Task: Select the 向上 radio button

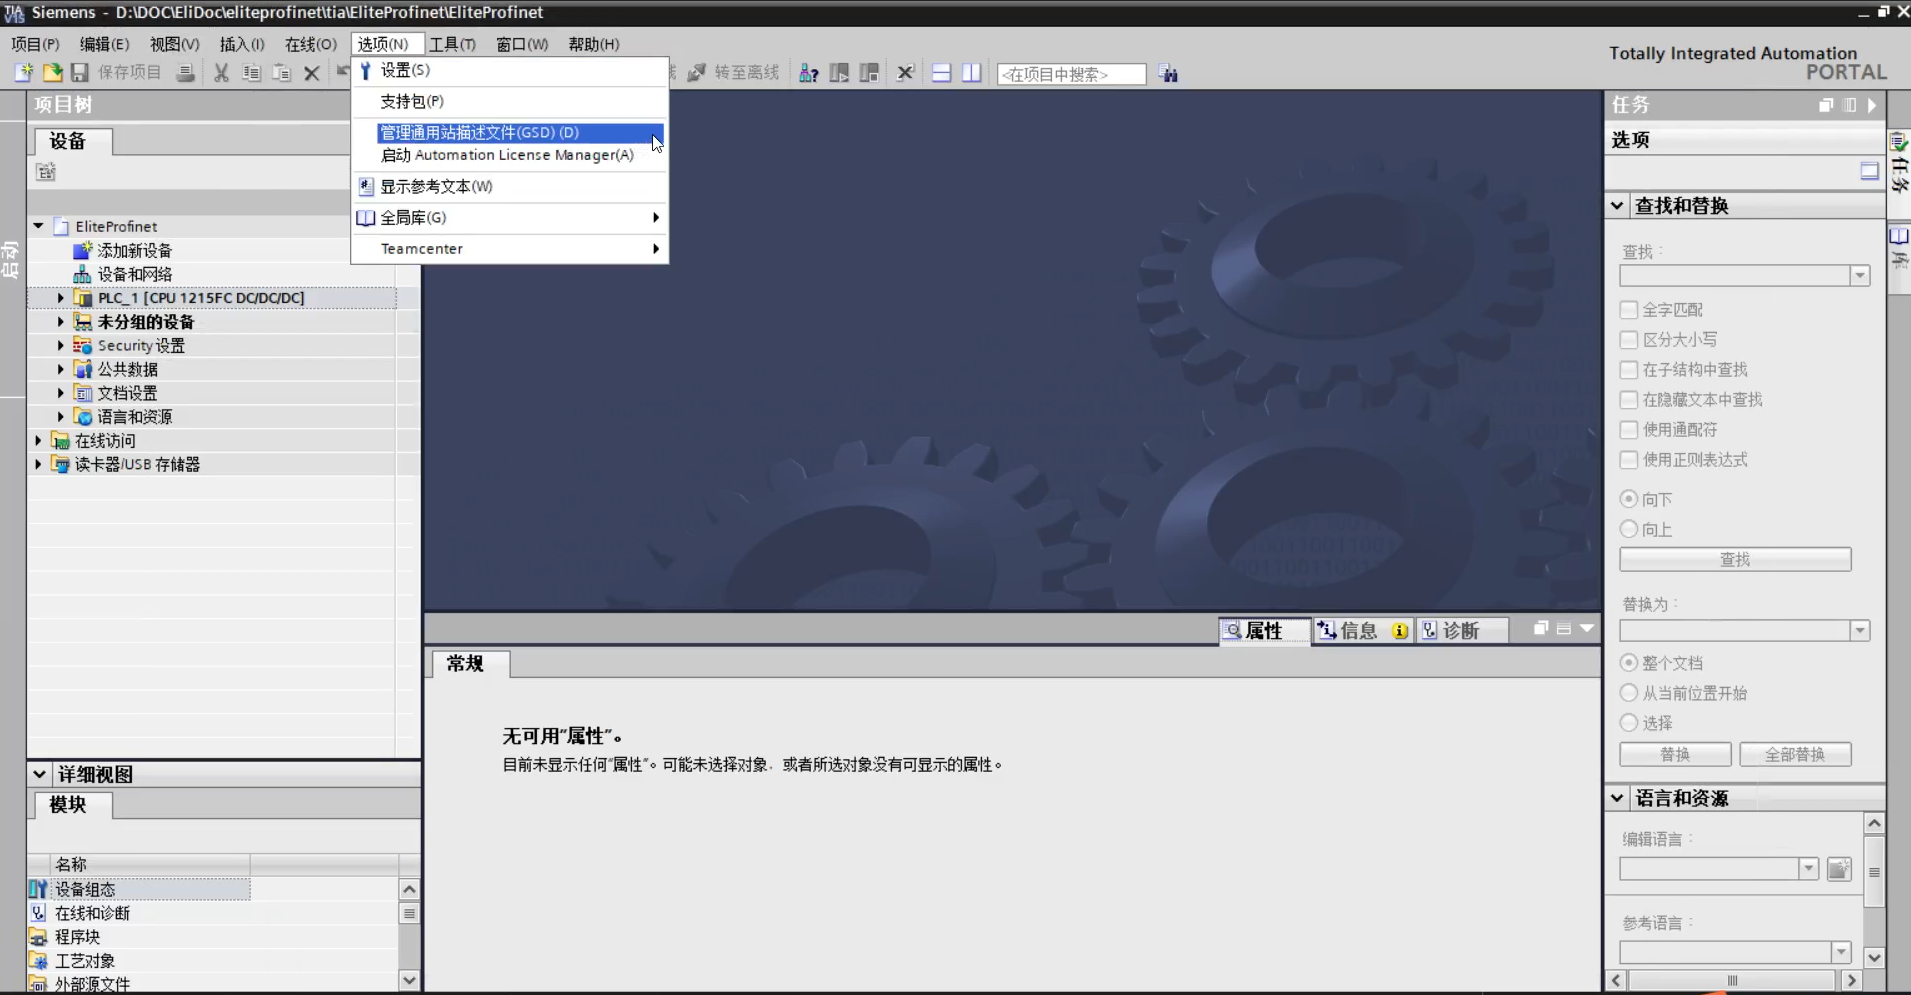Action: [x=1629, y=529]
